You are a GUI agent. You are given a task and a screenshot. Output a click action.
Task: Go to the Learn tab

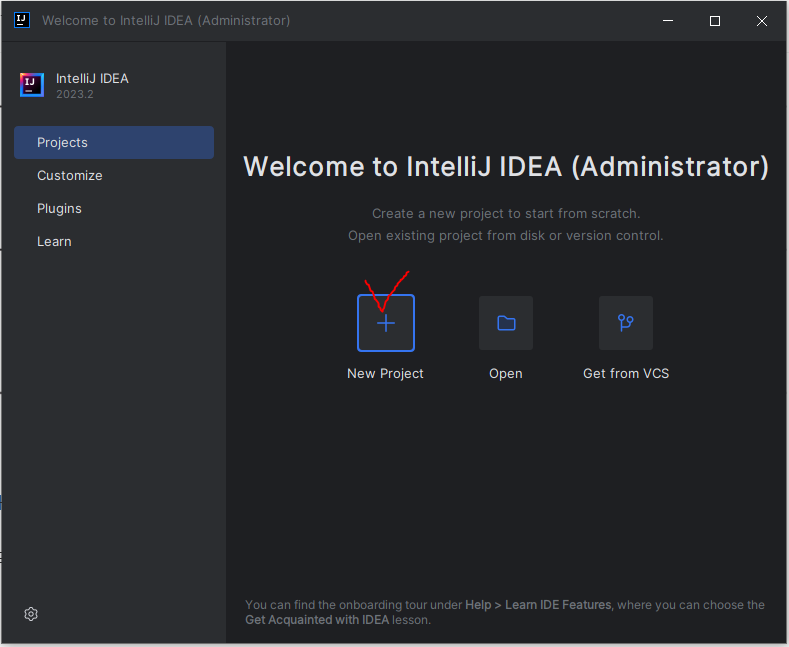pos(114,241)
